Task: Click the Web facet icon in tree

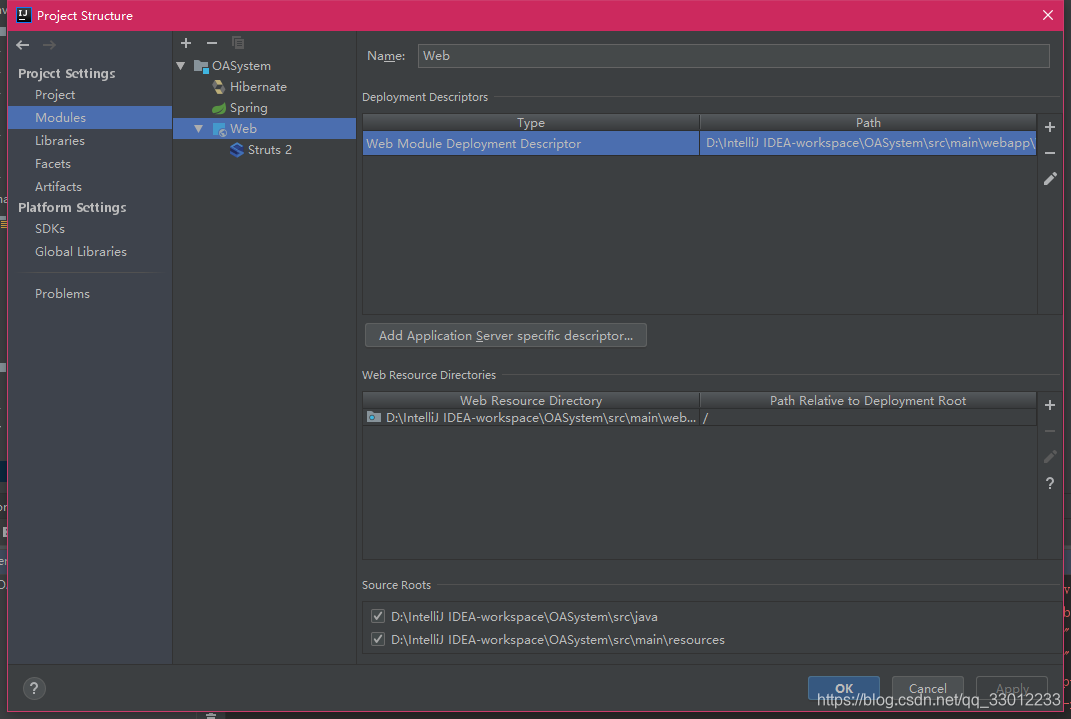Action: coord(219,129)
